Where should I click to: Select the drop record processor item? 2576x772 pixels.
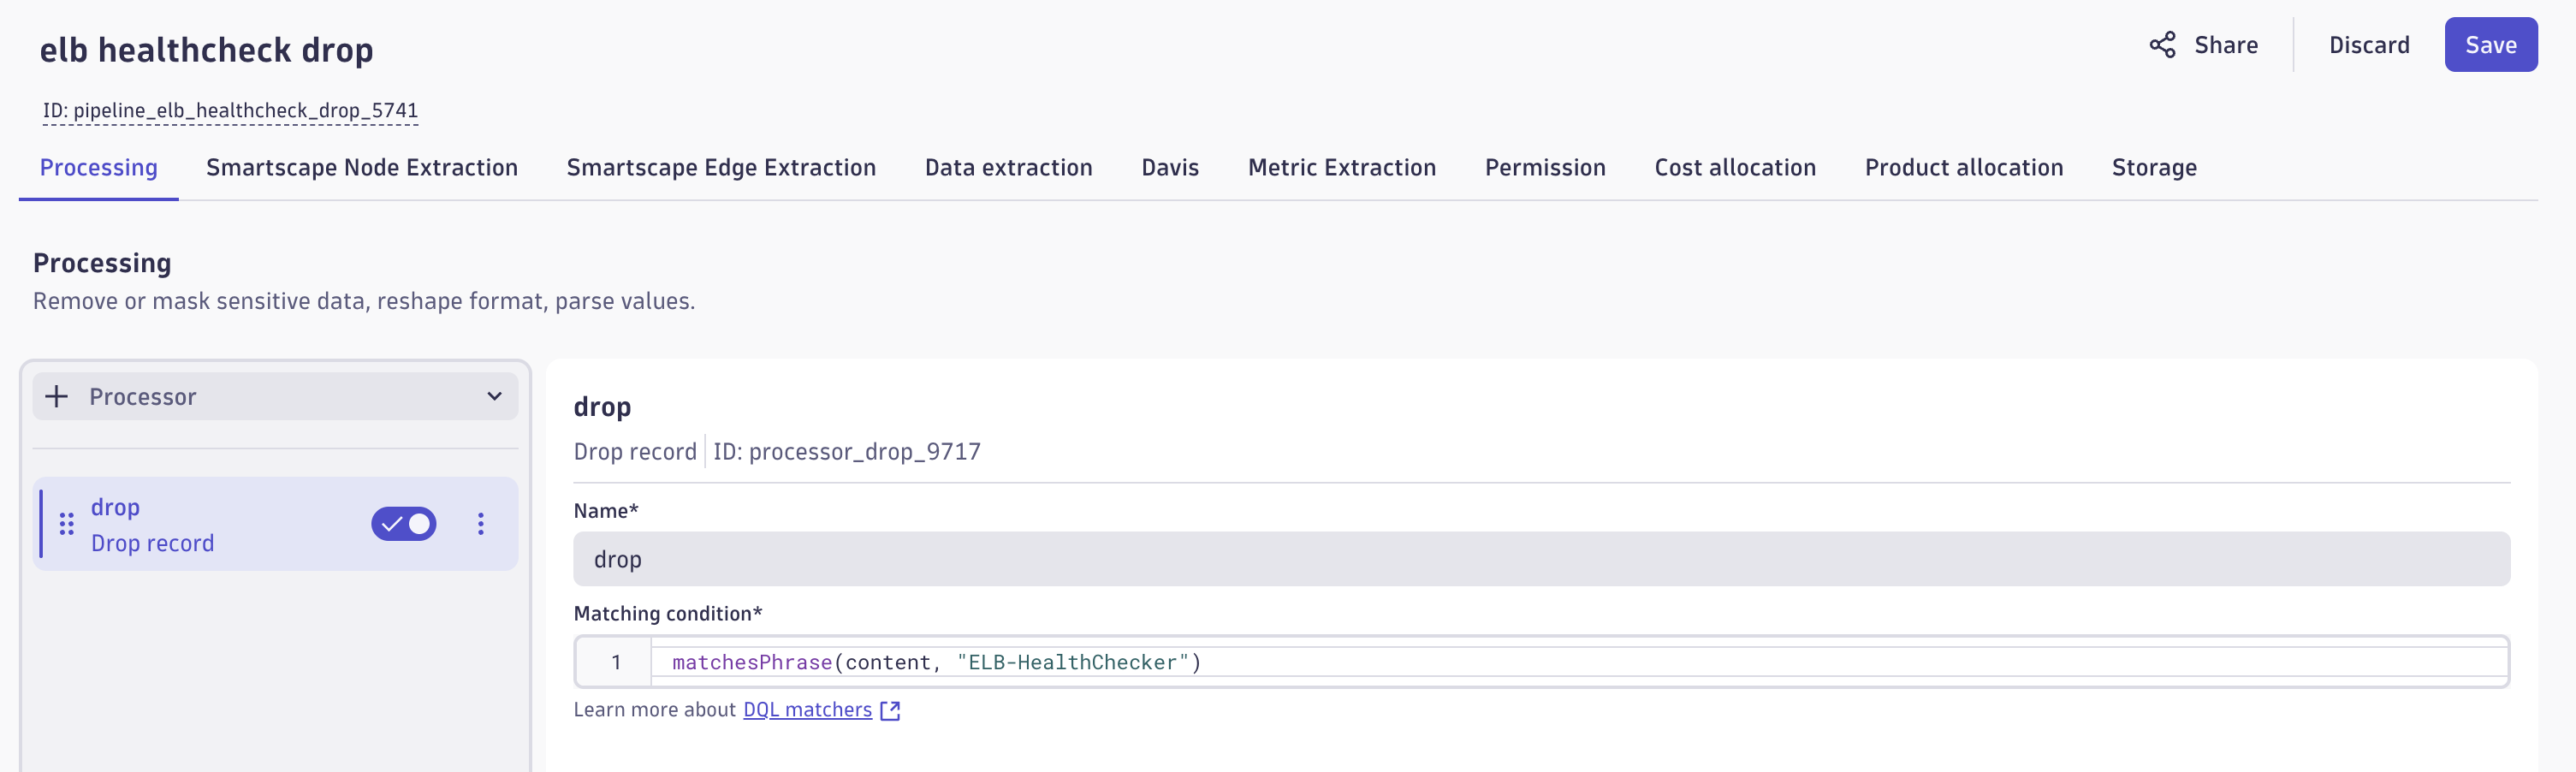coord(275,524)
